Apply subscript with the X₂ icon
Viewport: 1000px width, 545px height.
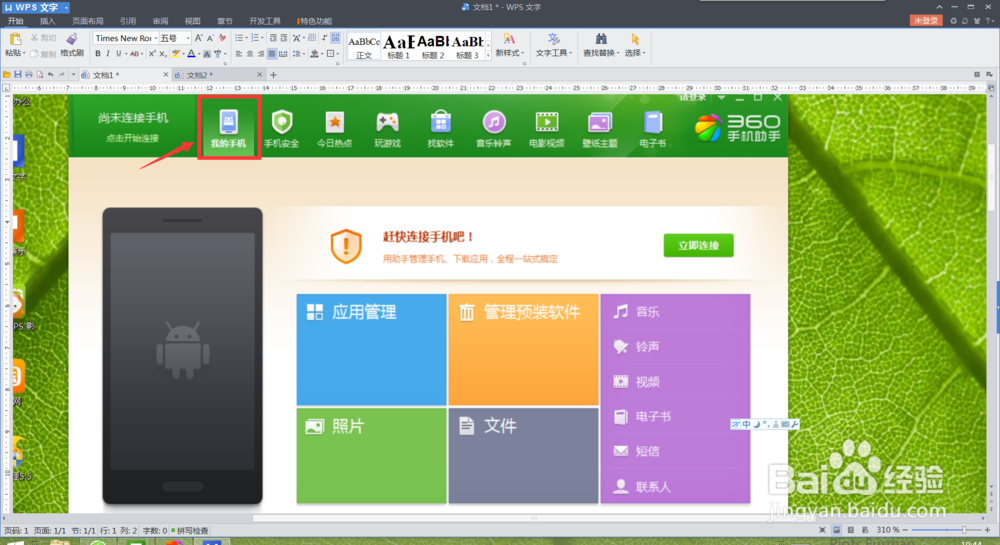[163, 54]
